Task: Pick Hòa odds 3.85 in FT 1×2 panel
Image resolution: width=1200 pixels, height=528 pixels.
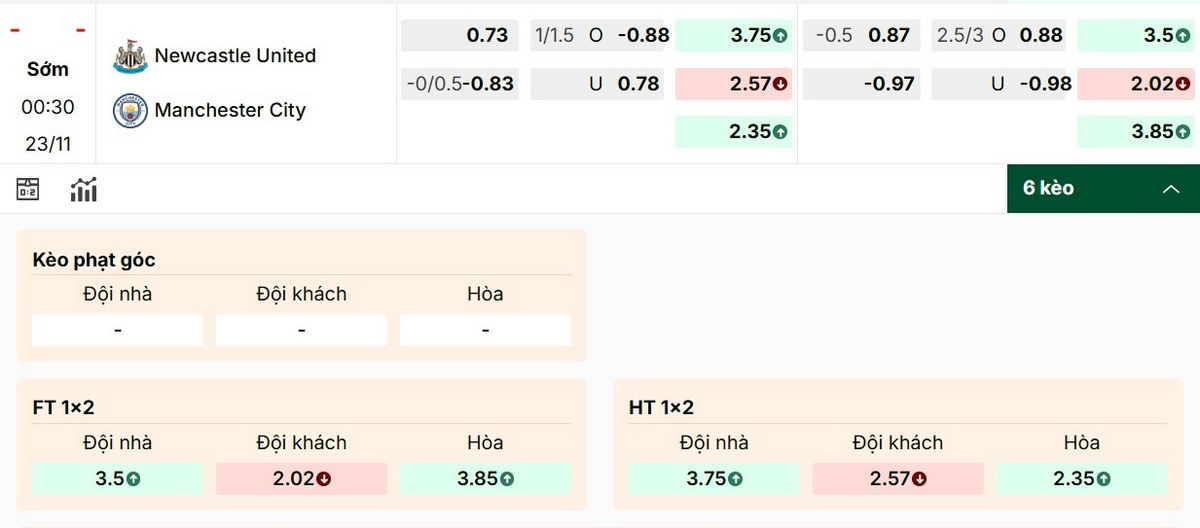Action: point(485,479)
